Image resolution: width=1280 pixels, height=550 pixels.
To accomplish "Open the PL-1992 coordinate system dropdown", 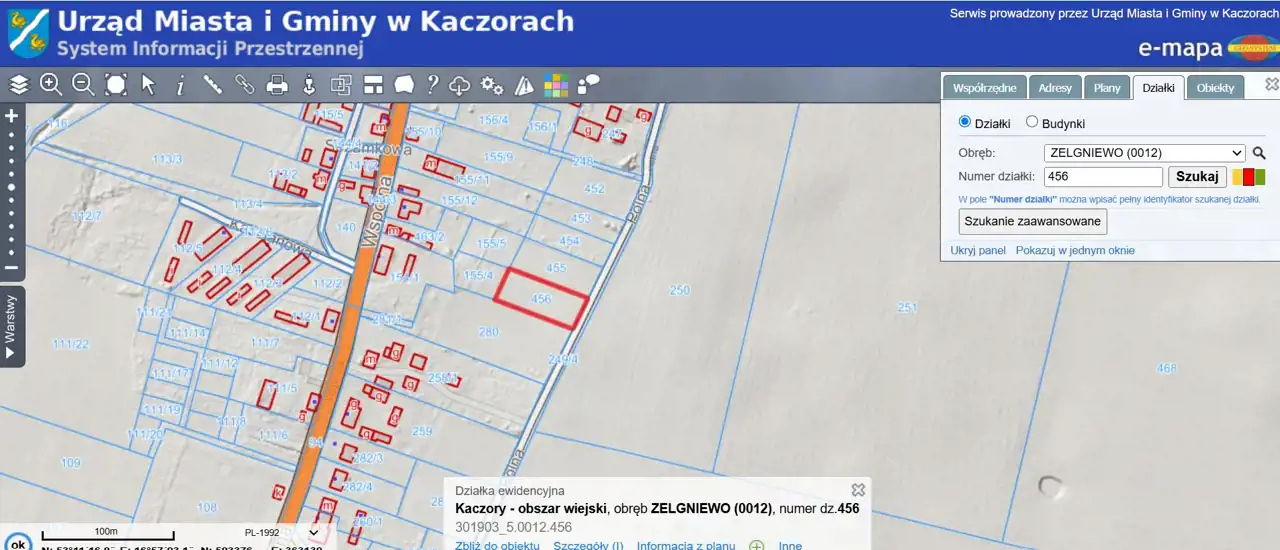I will coord(283,533).
